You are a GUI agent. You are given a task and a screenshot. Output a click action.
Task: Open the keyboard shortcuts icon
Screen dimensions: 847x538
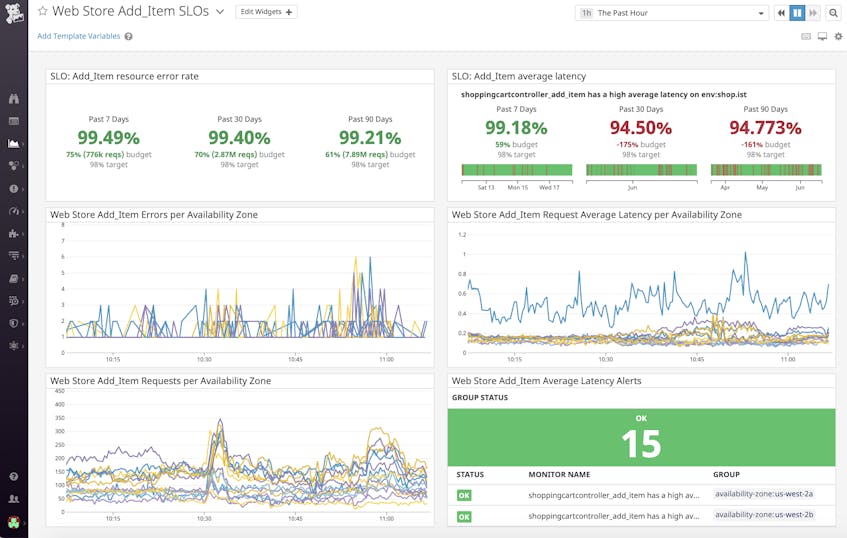806,37
